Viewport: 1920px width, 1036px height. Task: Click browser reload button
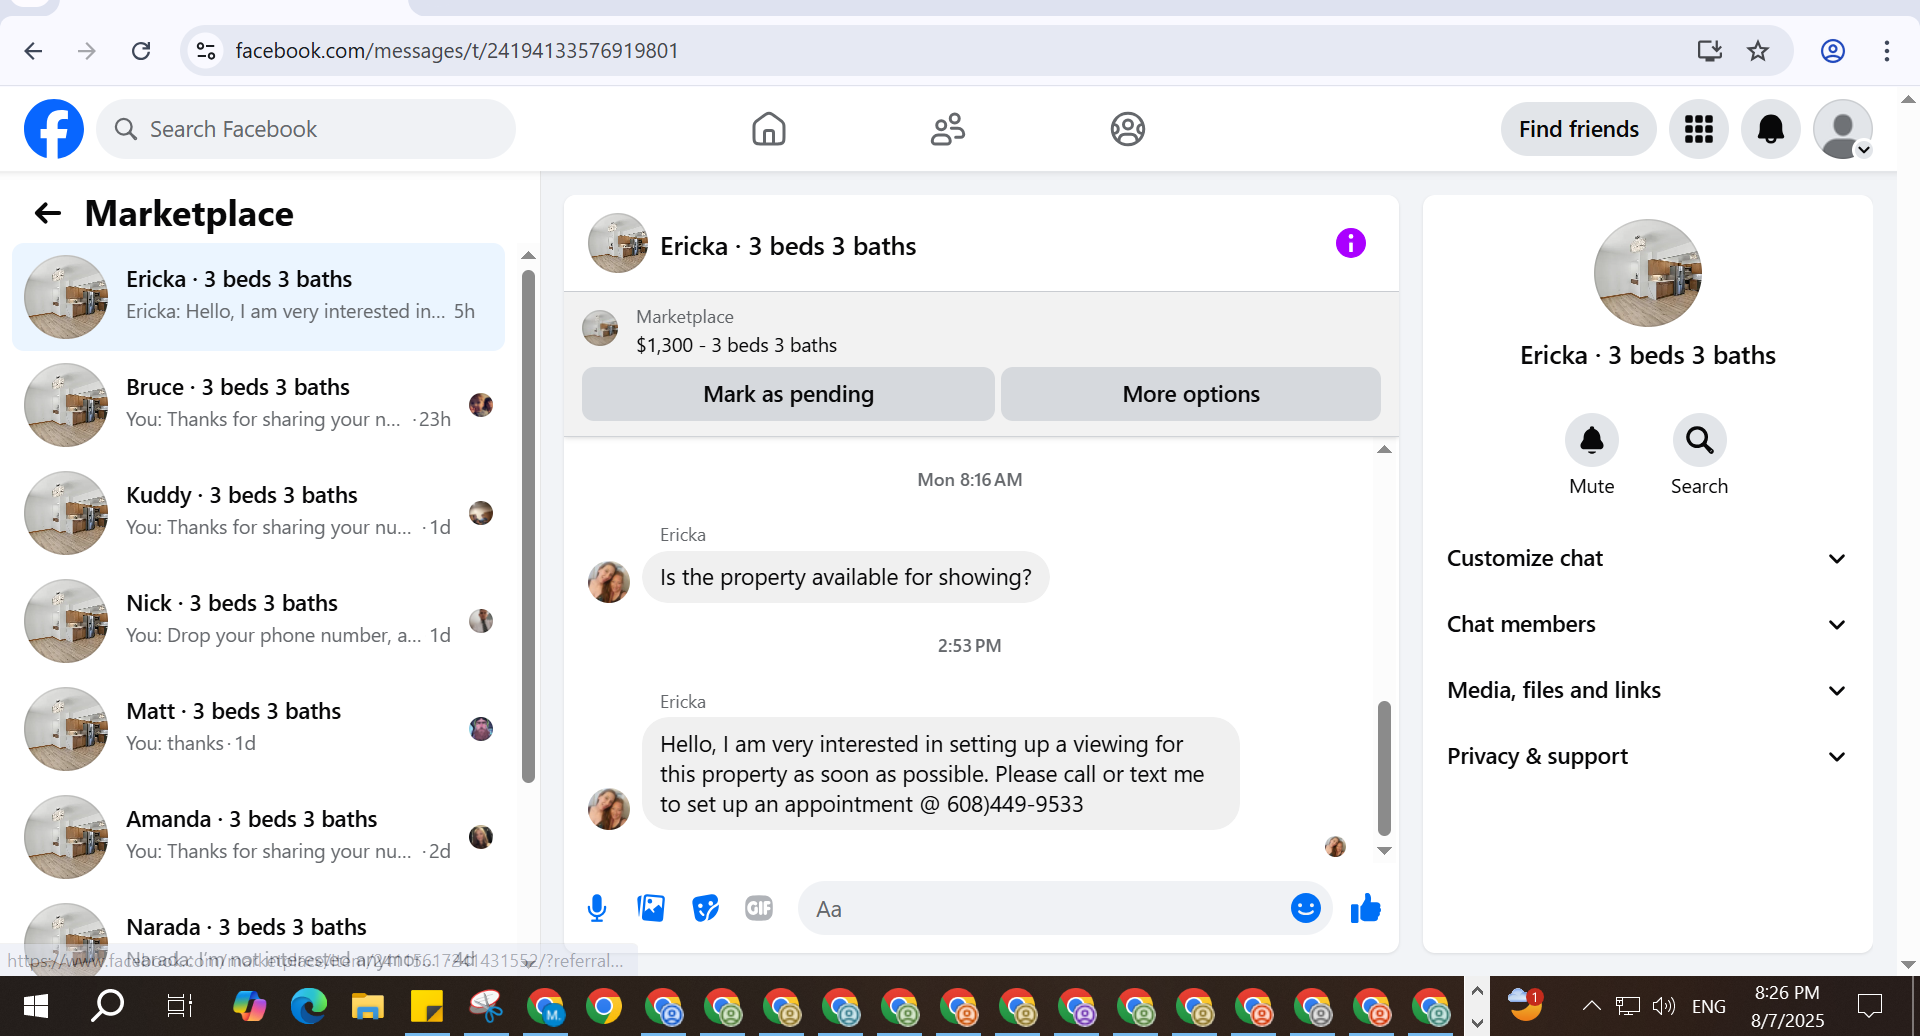[x=141, y=51]
